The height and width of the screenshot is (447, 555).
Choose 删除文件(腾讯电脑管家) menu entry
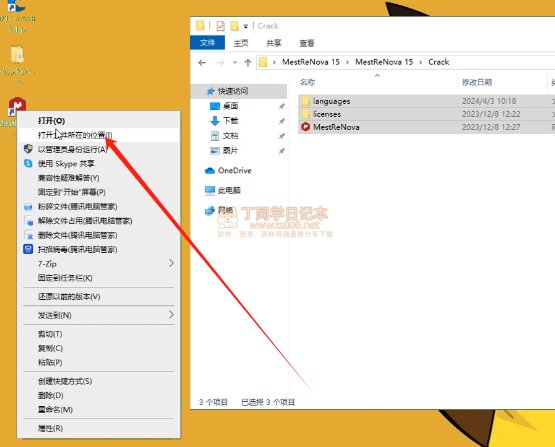coord(99,235)
